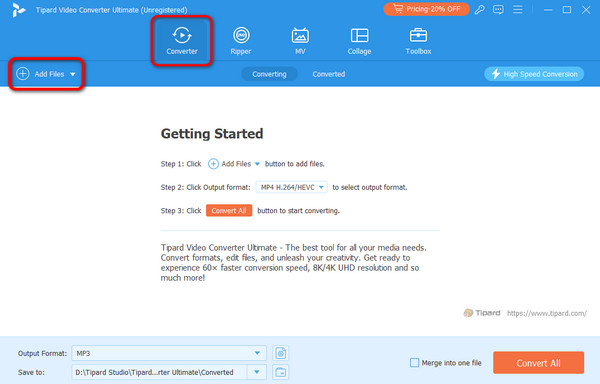
Task: Click the Pricing-20% OFF button
Action: point(427,9)
